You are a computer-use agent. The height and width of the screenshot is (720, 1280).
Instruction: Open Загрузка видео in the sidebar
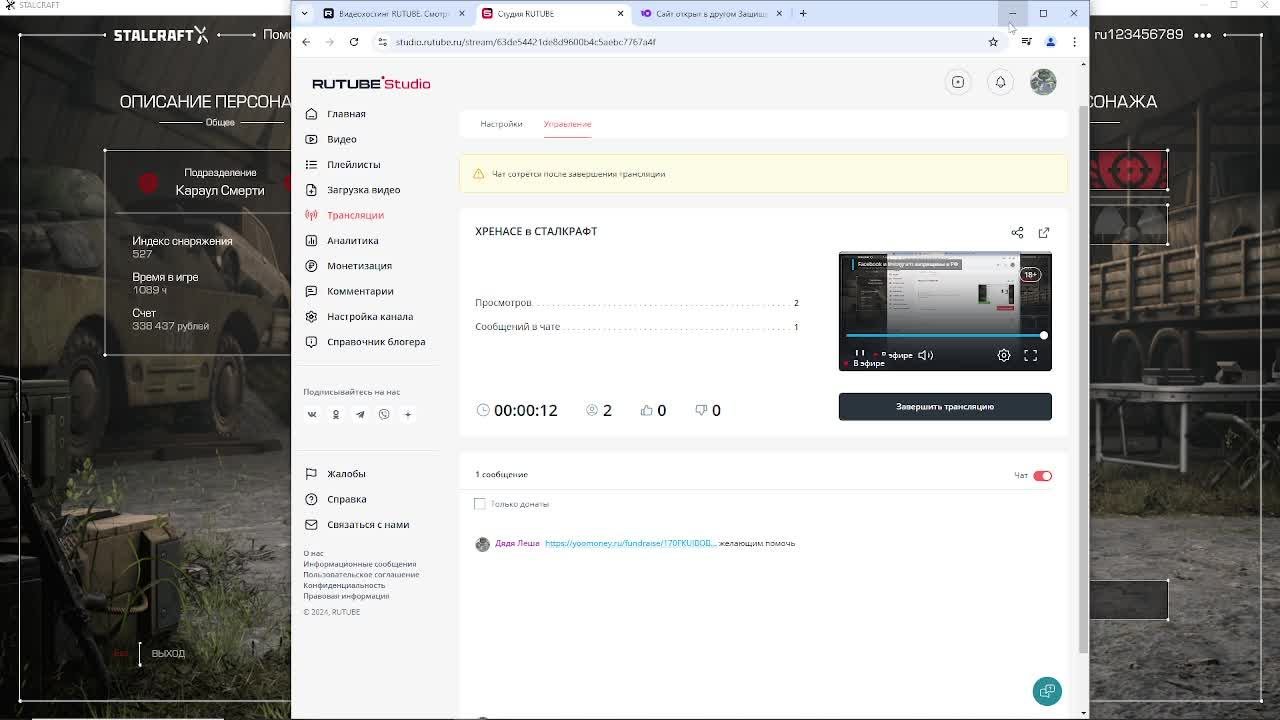click(x=363, y=190)
